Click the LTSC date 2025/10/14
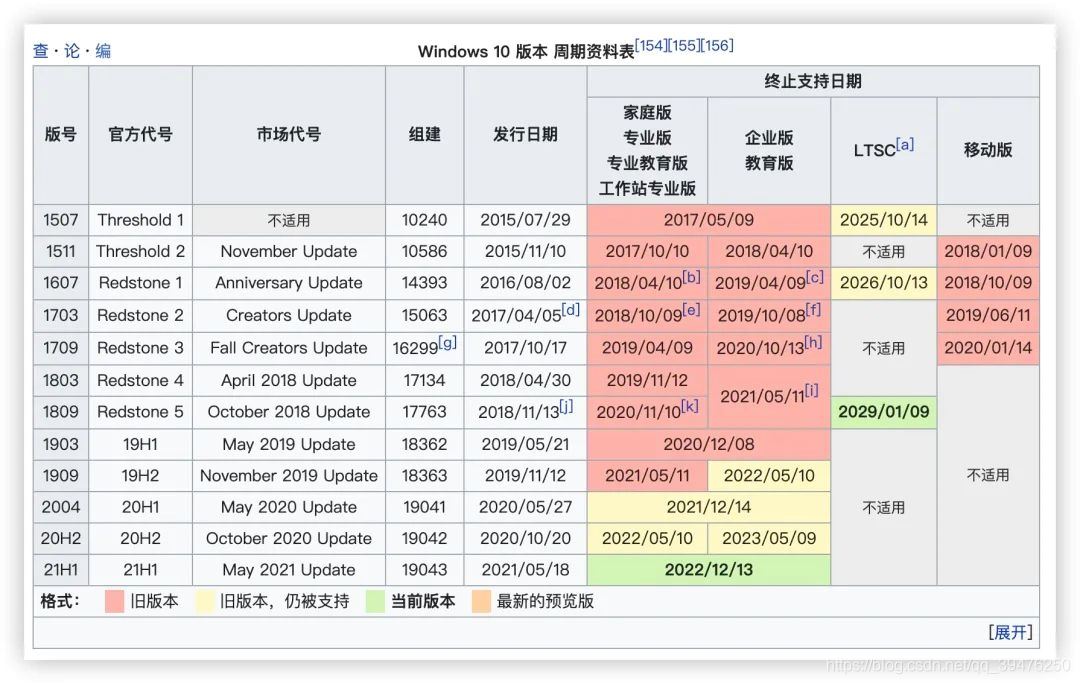This screenshot has width=1080, height=684. click(x=884, y=220)
